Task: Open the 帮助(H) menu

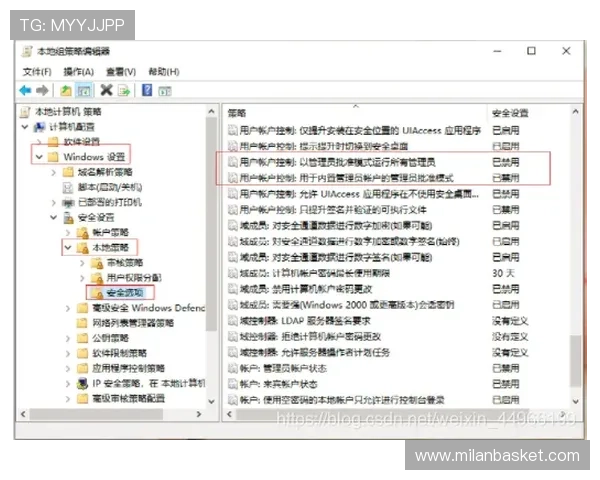Action: [164, 72]
